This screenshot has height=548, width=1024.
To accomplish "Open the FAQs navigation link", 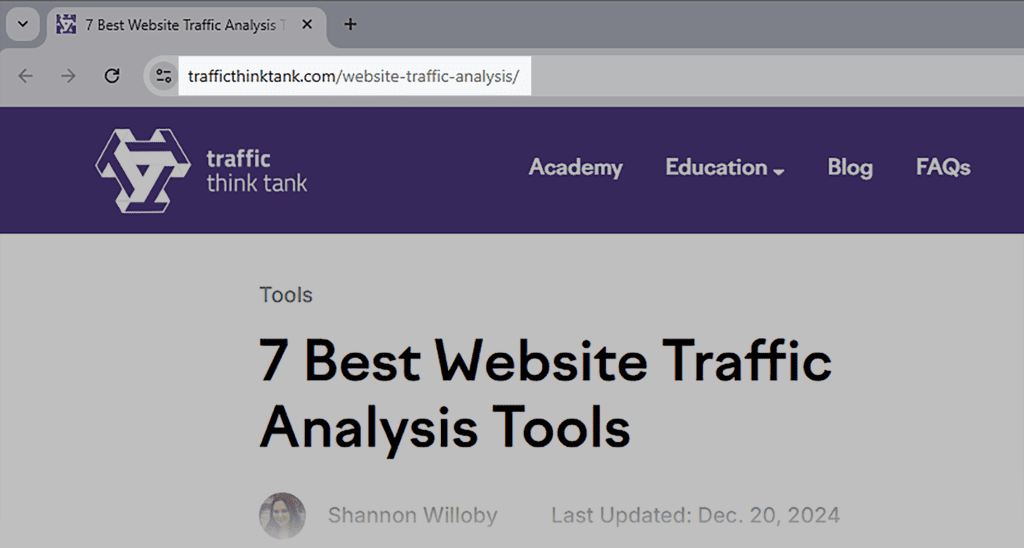I will pyautogui.click(x=943, y=168).
